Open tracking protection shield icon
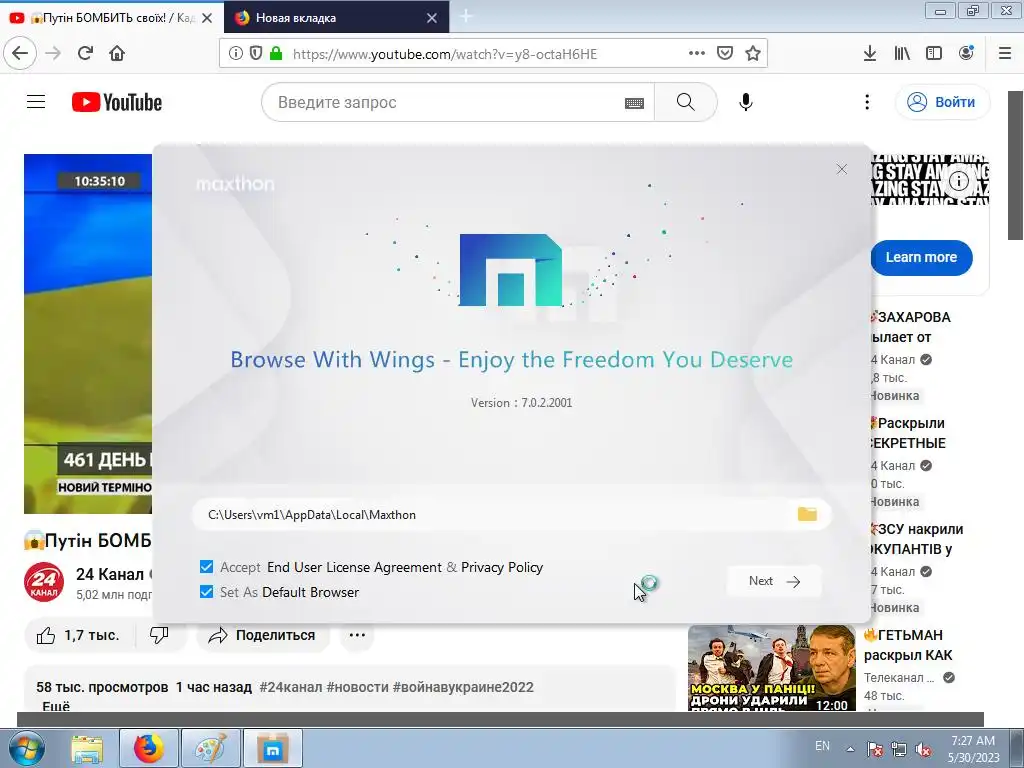Image resolution: width=1024 pixels, height=768 pixels. click(x=255, y=54)
